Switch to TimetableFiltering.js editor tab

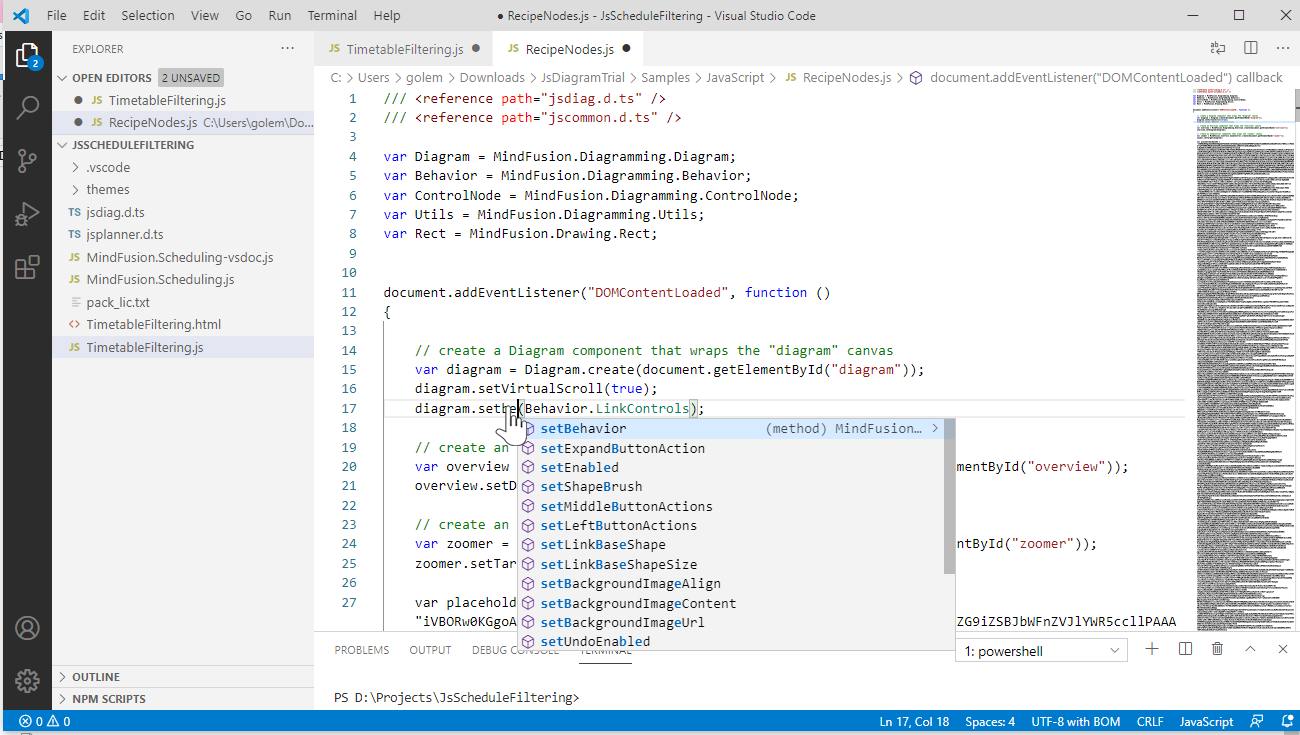pyautogui.click(x=404, y=49)
